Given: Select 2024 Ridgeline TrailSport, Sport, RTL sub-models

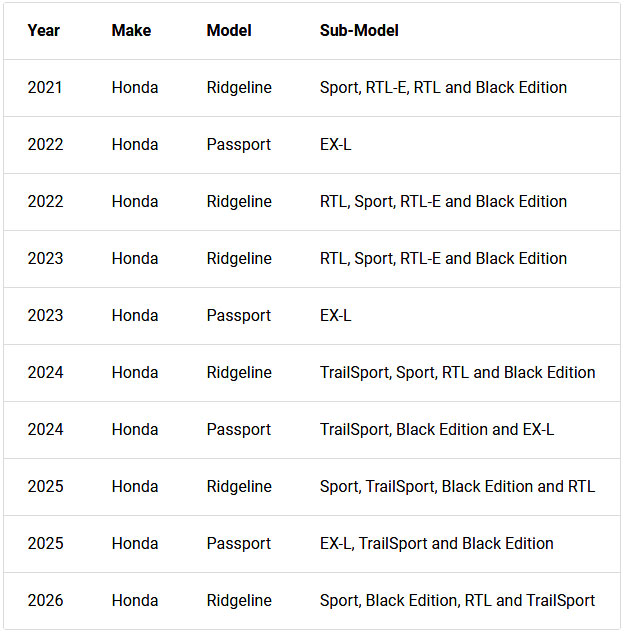Looking at the screenshot, I should tap(457, 373).
